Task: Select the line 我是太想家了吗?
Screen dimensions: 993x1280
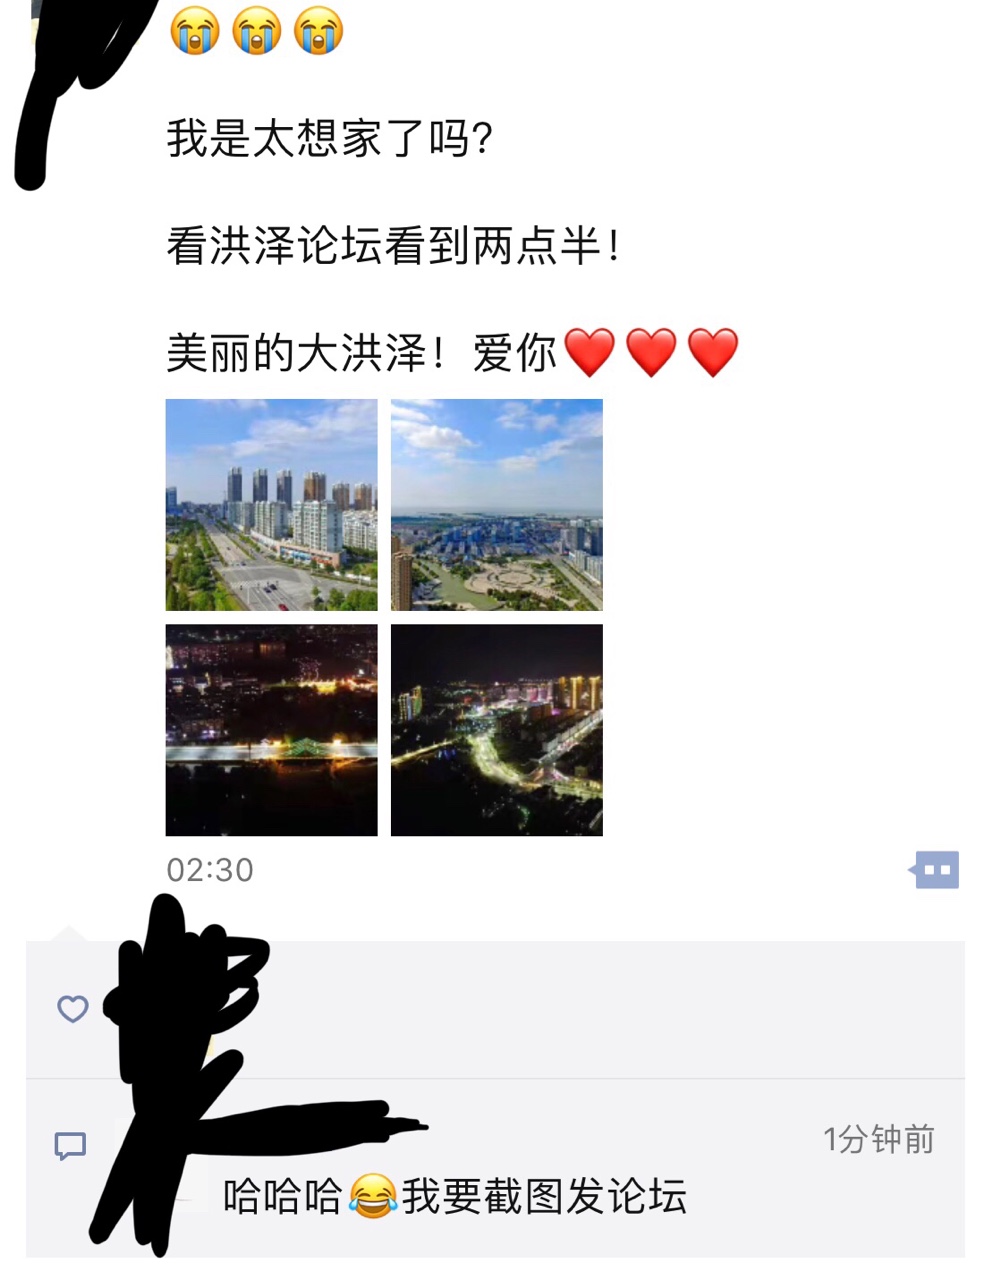Action: (x=330, y=138)
